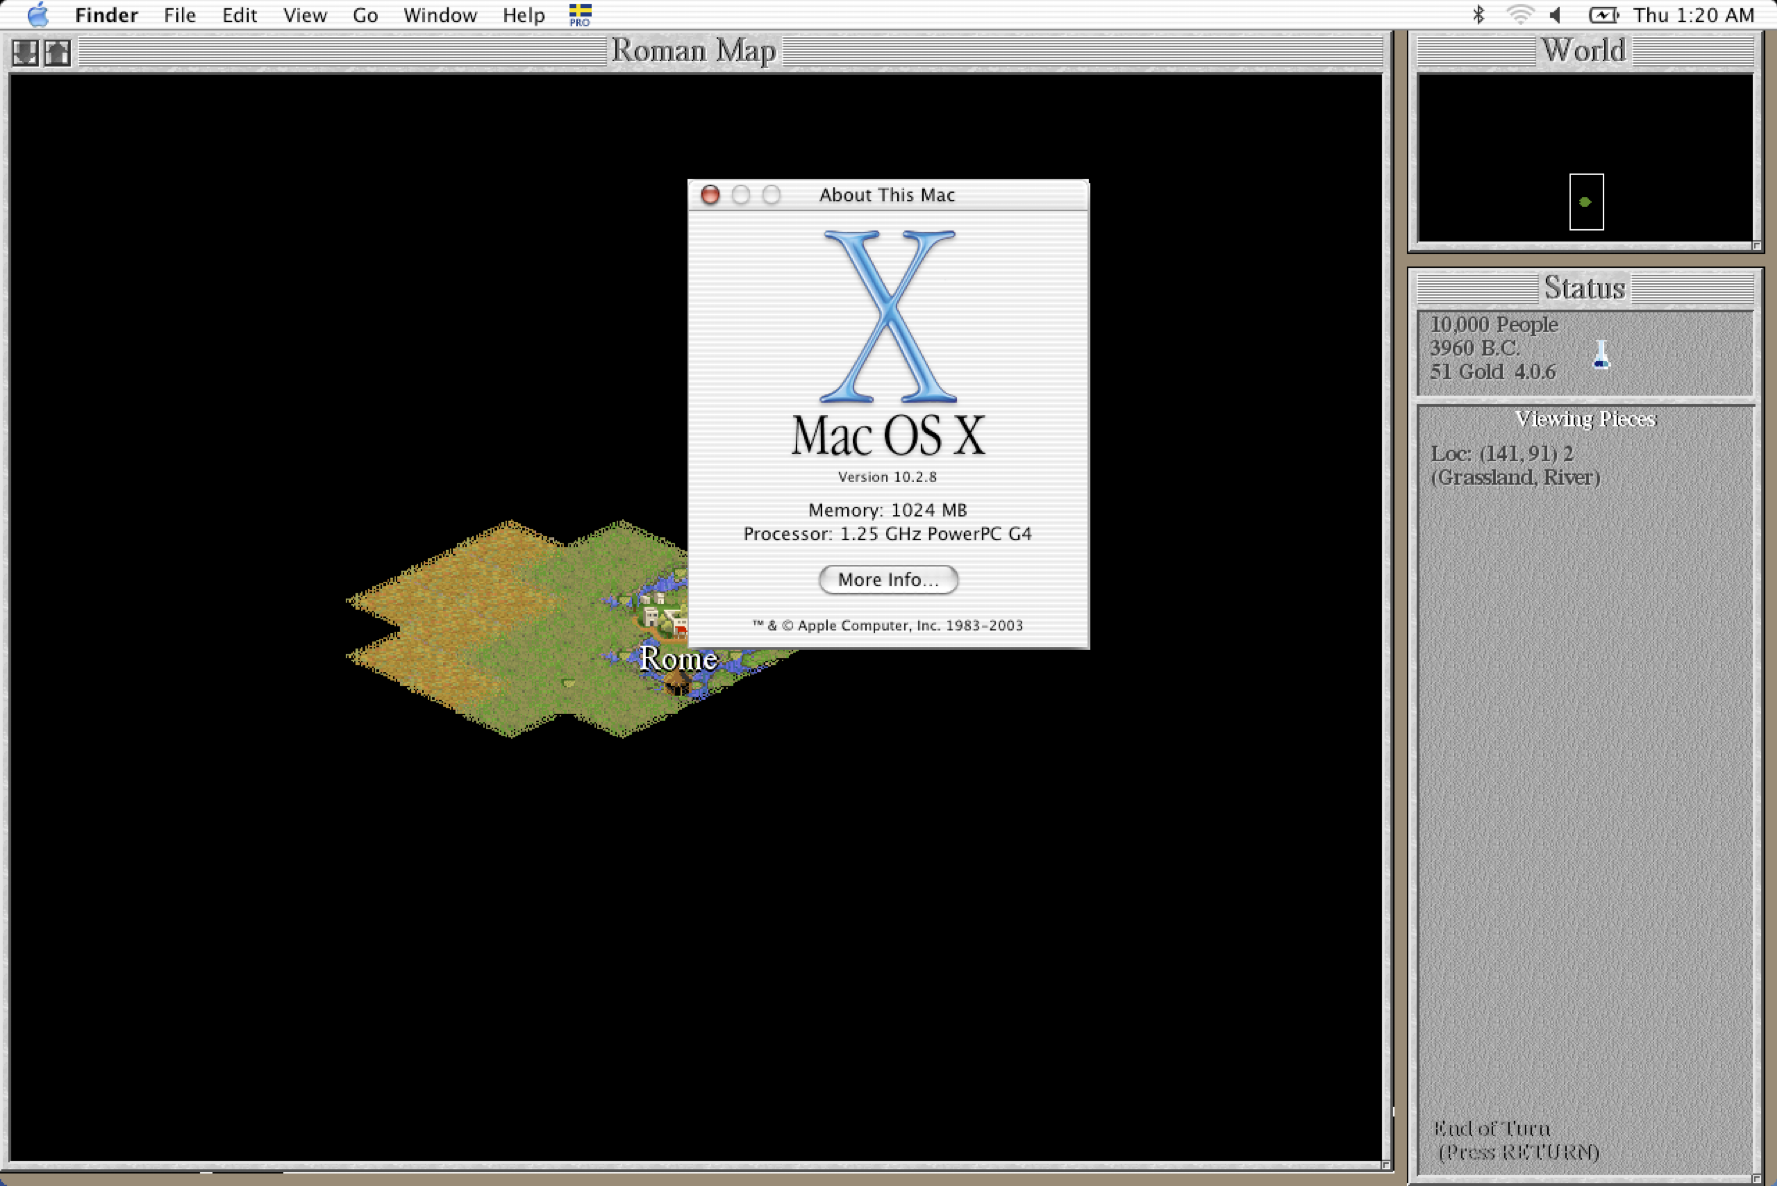
Task: Click the '(Grassland, River)' terrain text
Action: tap(1515, 478)
